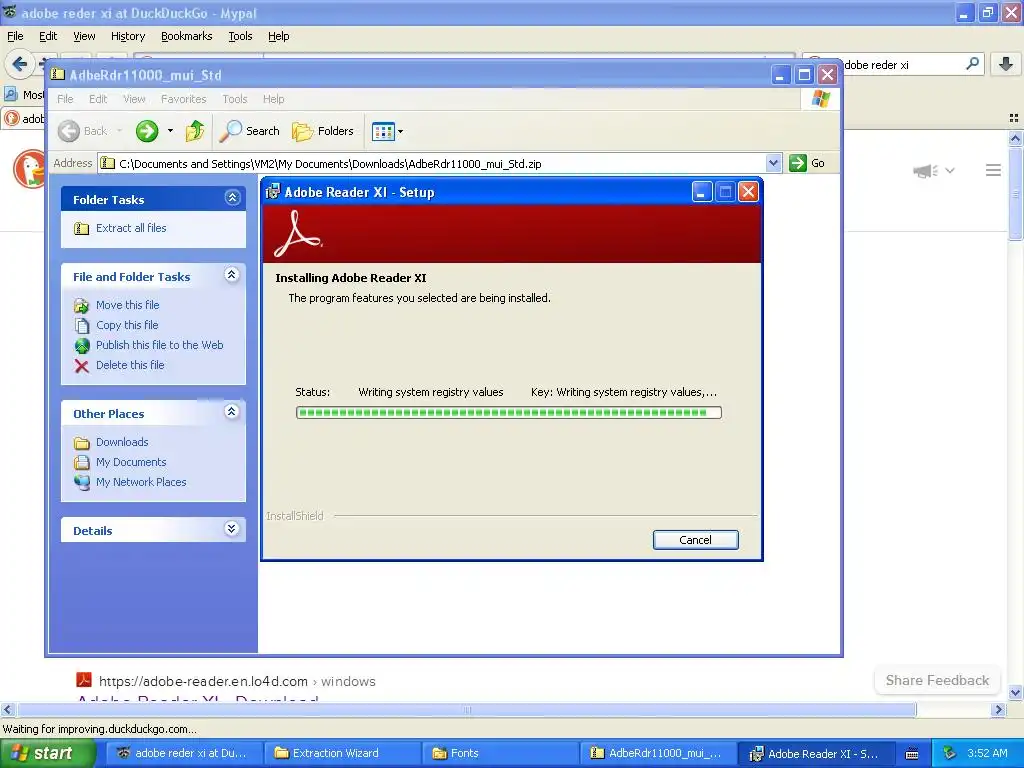Click the address path field in Explorer
Screen dimensions: 1024x768
click(x=432, y=163)
